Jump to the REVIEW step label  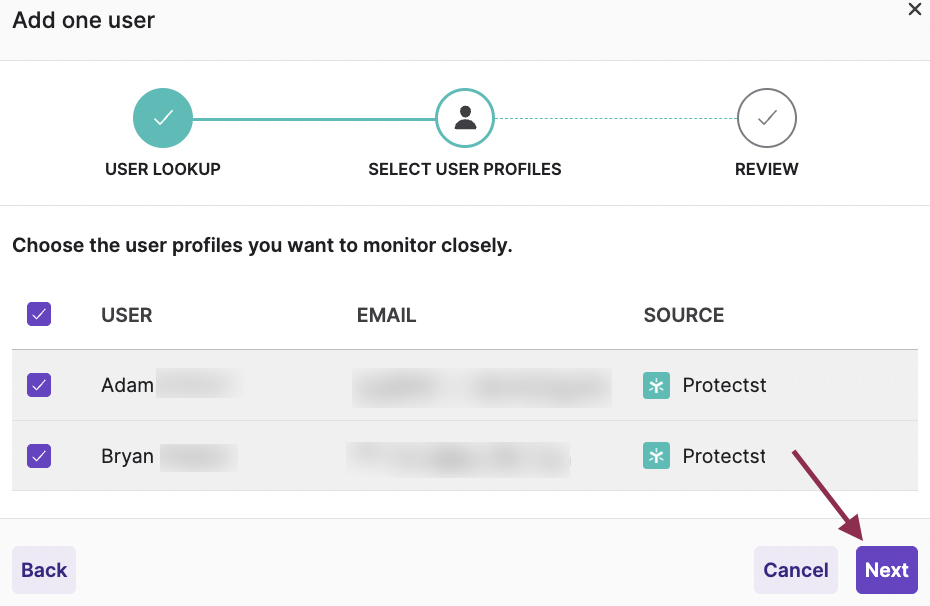tap(767, 169)
